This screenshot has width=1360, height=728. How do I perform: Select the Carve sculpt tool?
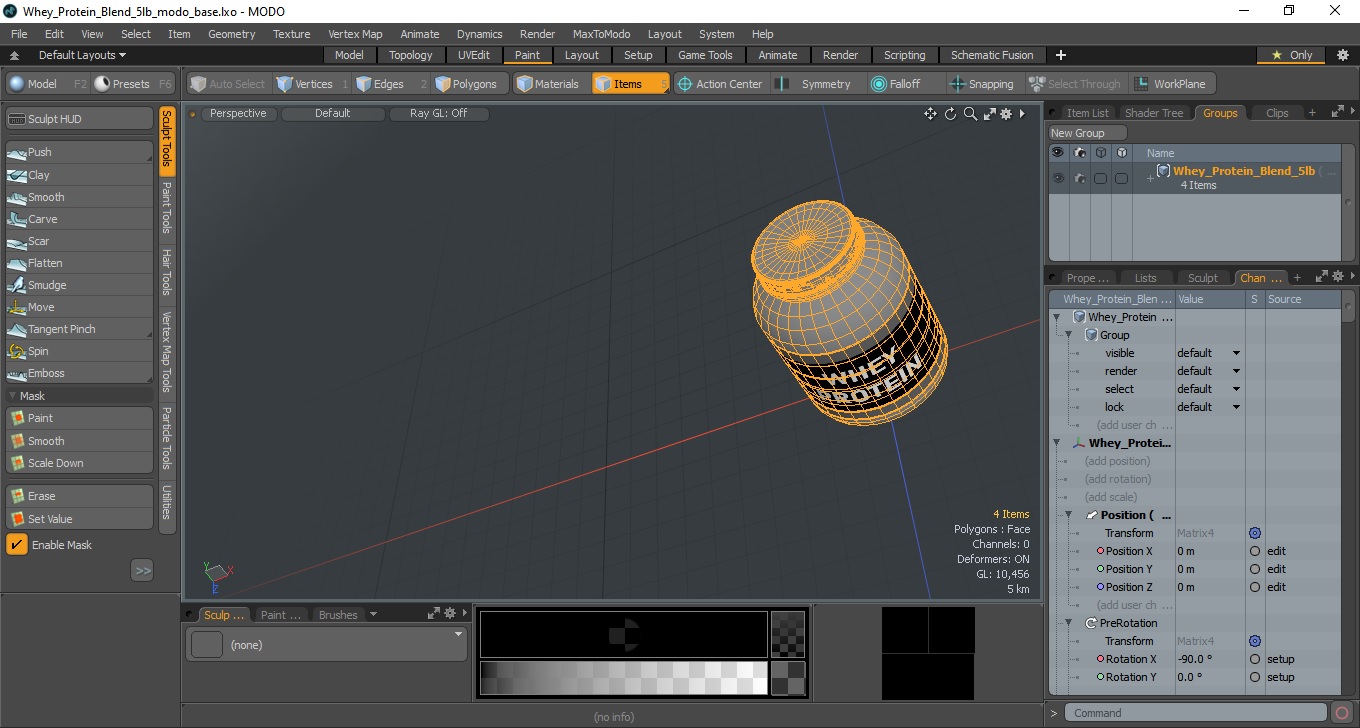pyautogui.click(x=80, y=219)
